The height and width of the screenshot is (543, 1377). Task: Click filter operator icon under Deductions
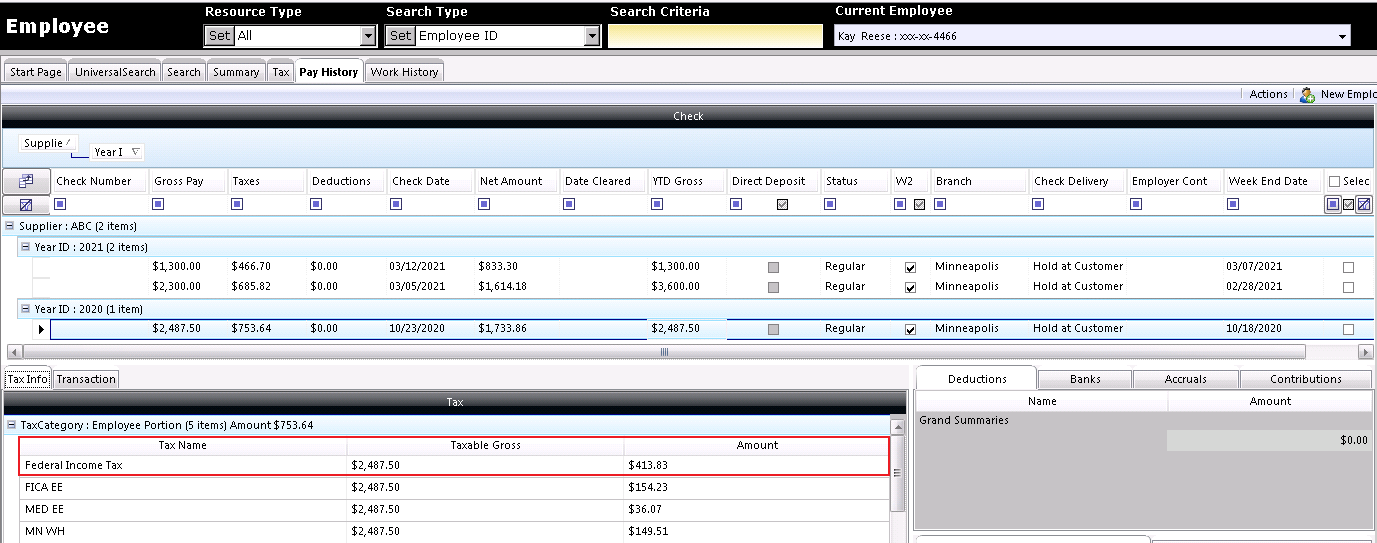click(x=317, y=204)
